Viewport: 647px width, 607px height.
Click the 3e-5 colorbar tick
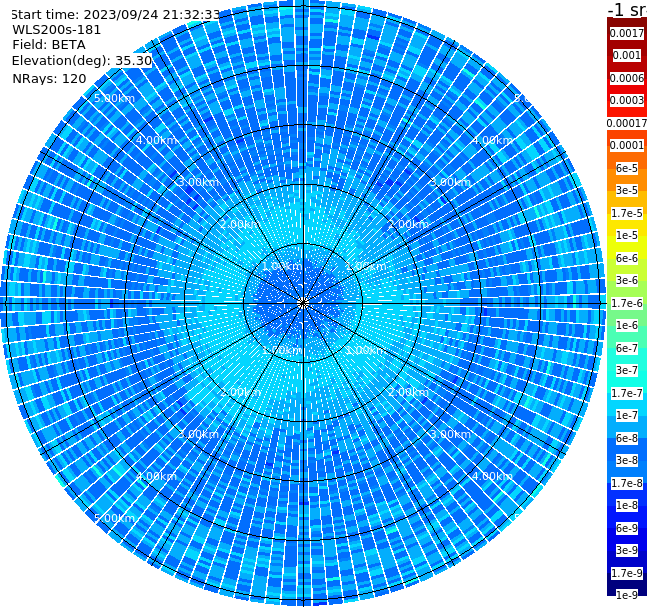pyautogui.click(x=627, y=190)
